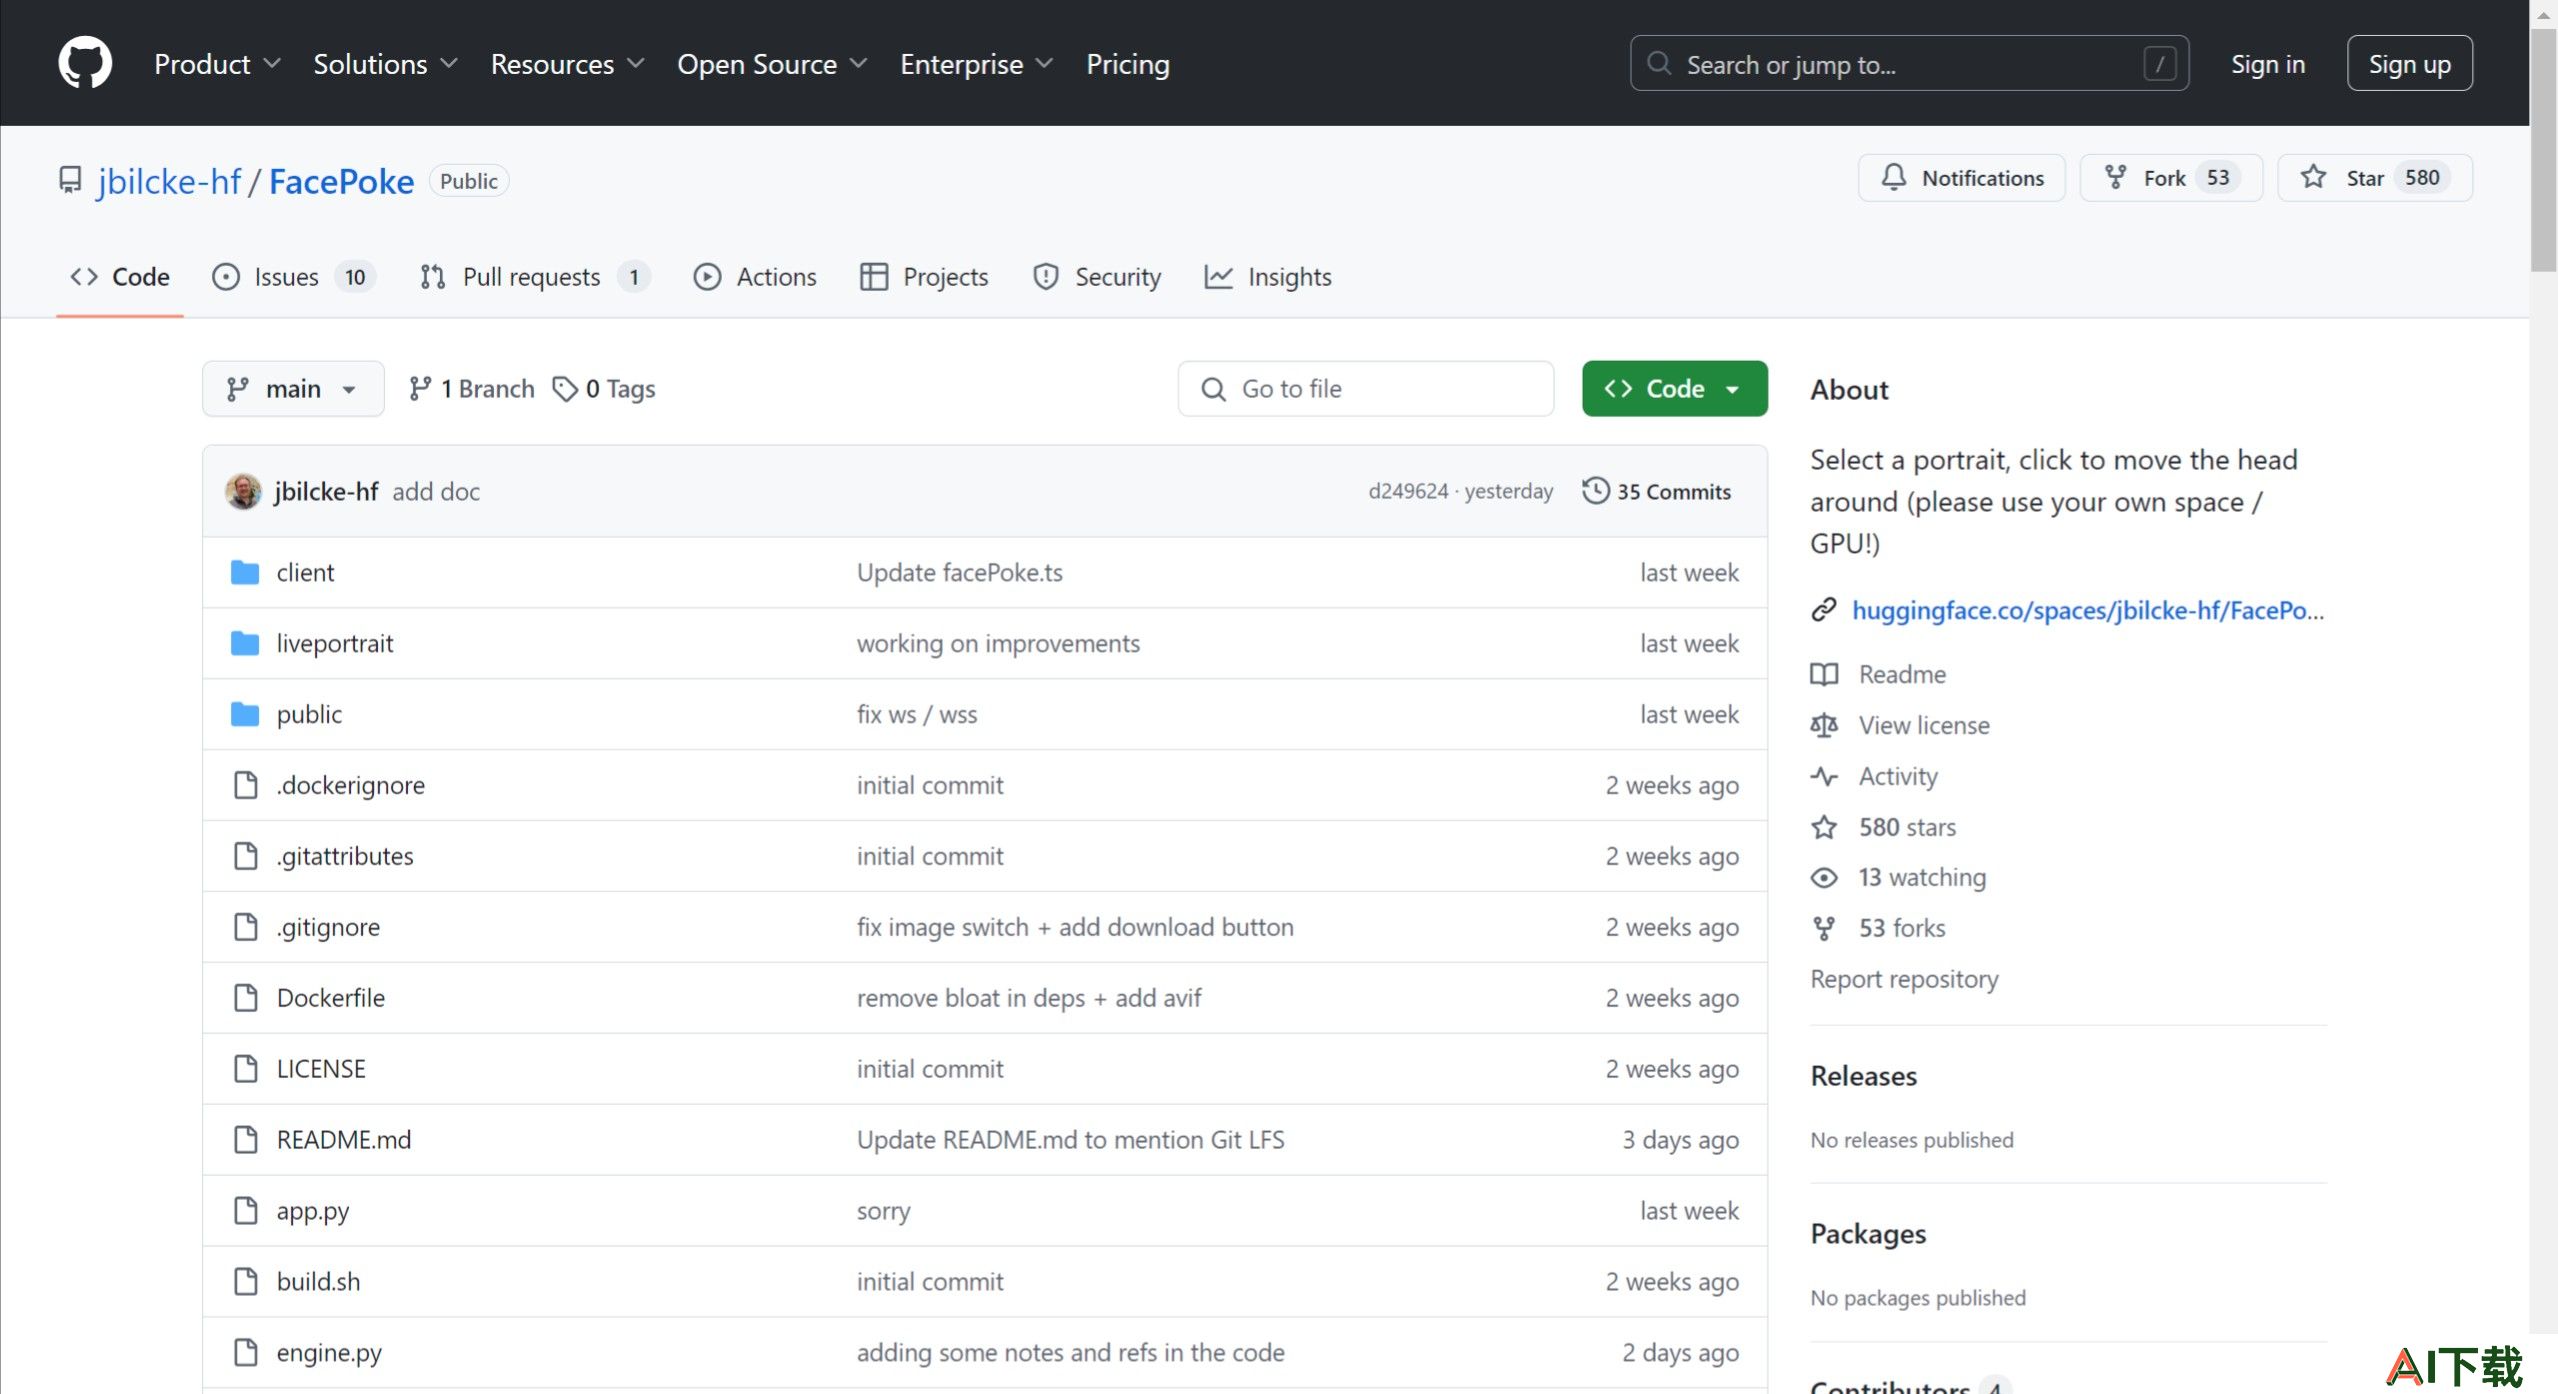The width and height of the screenshot is (2558, 1394).
Task: Click the bell icon in Notifications
Action: (1894, 177)
